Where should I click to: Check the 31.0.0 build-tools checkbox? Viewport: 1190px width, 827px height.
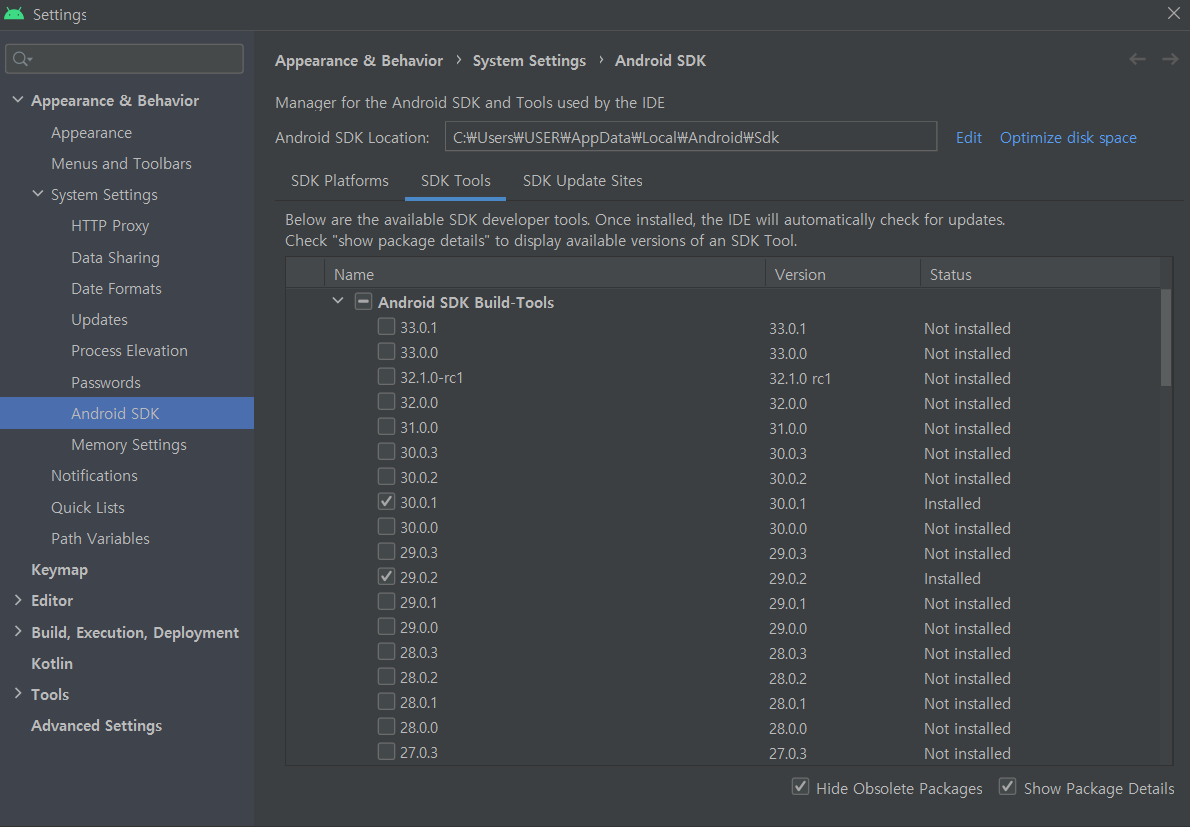[386, 427]
